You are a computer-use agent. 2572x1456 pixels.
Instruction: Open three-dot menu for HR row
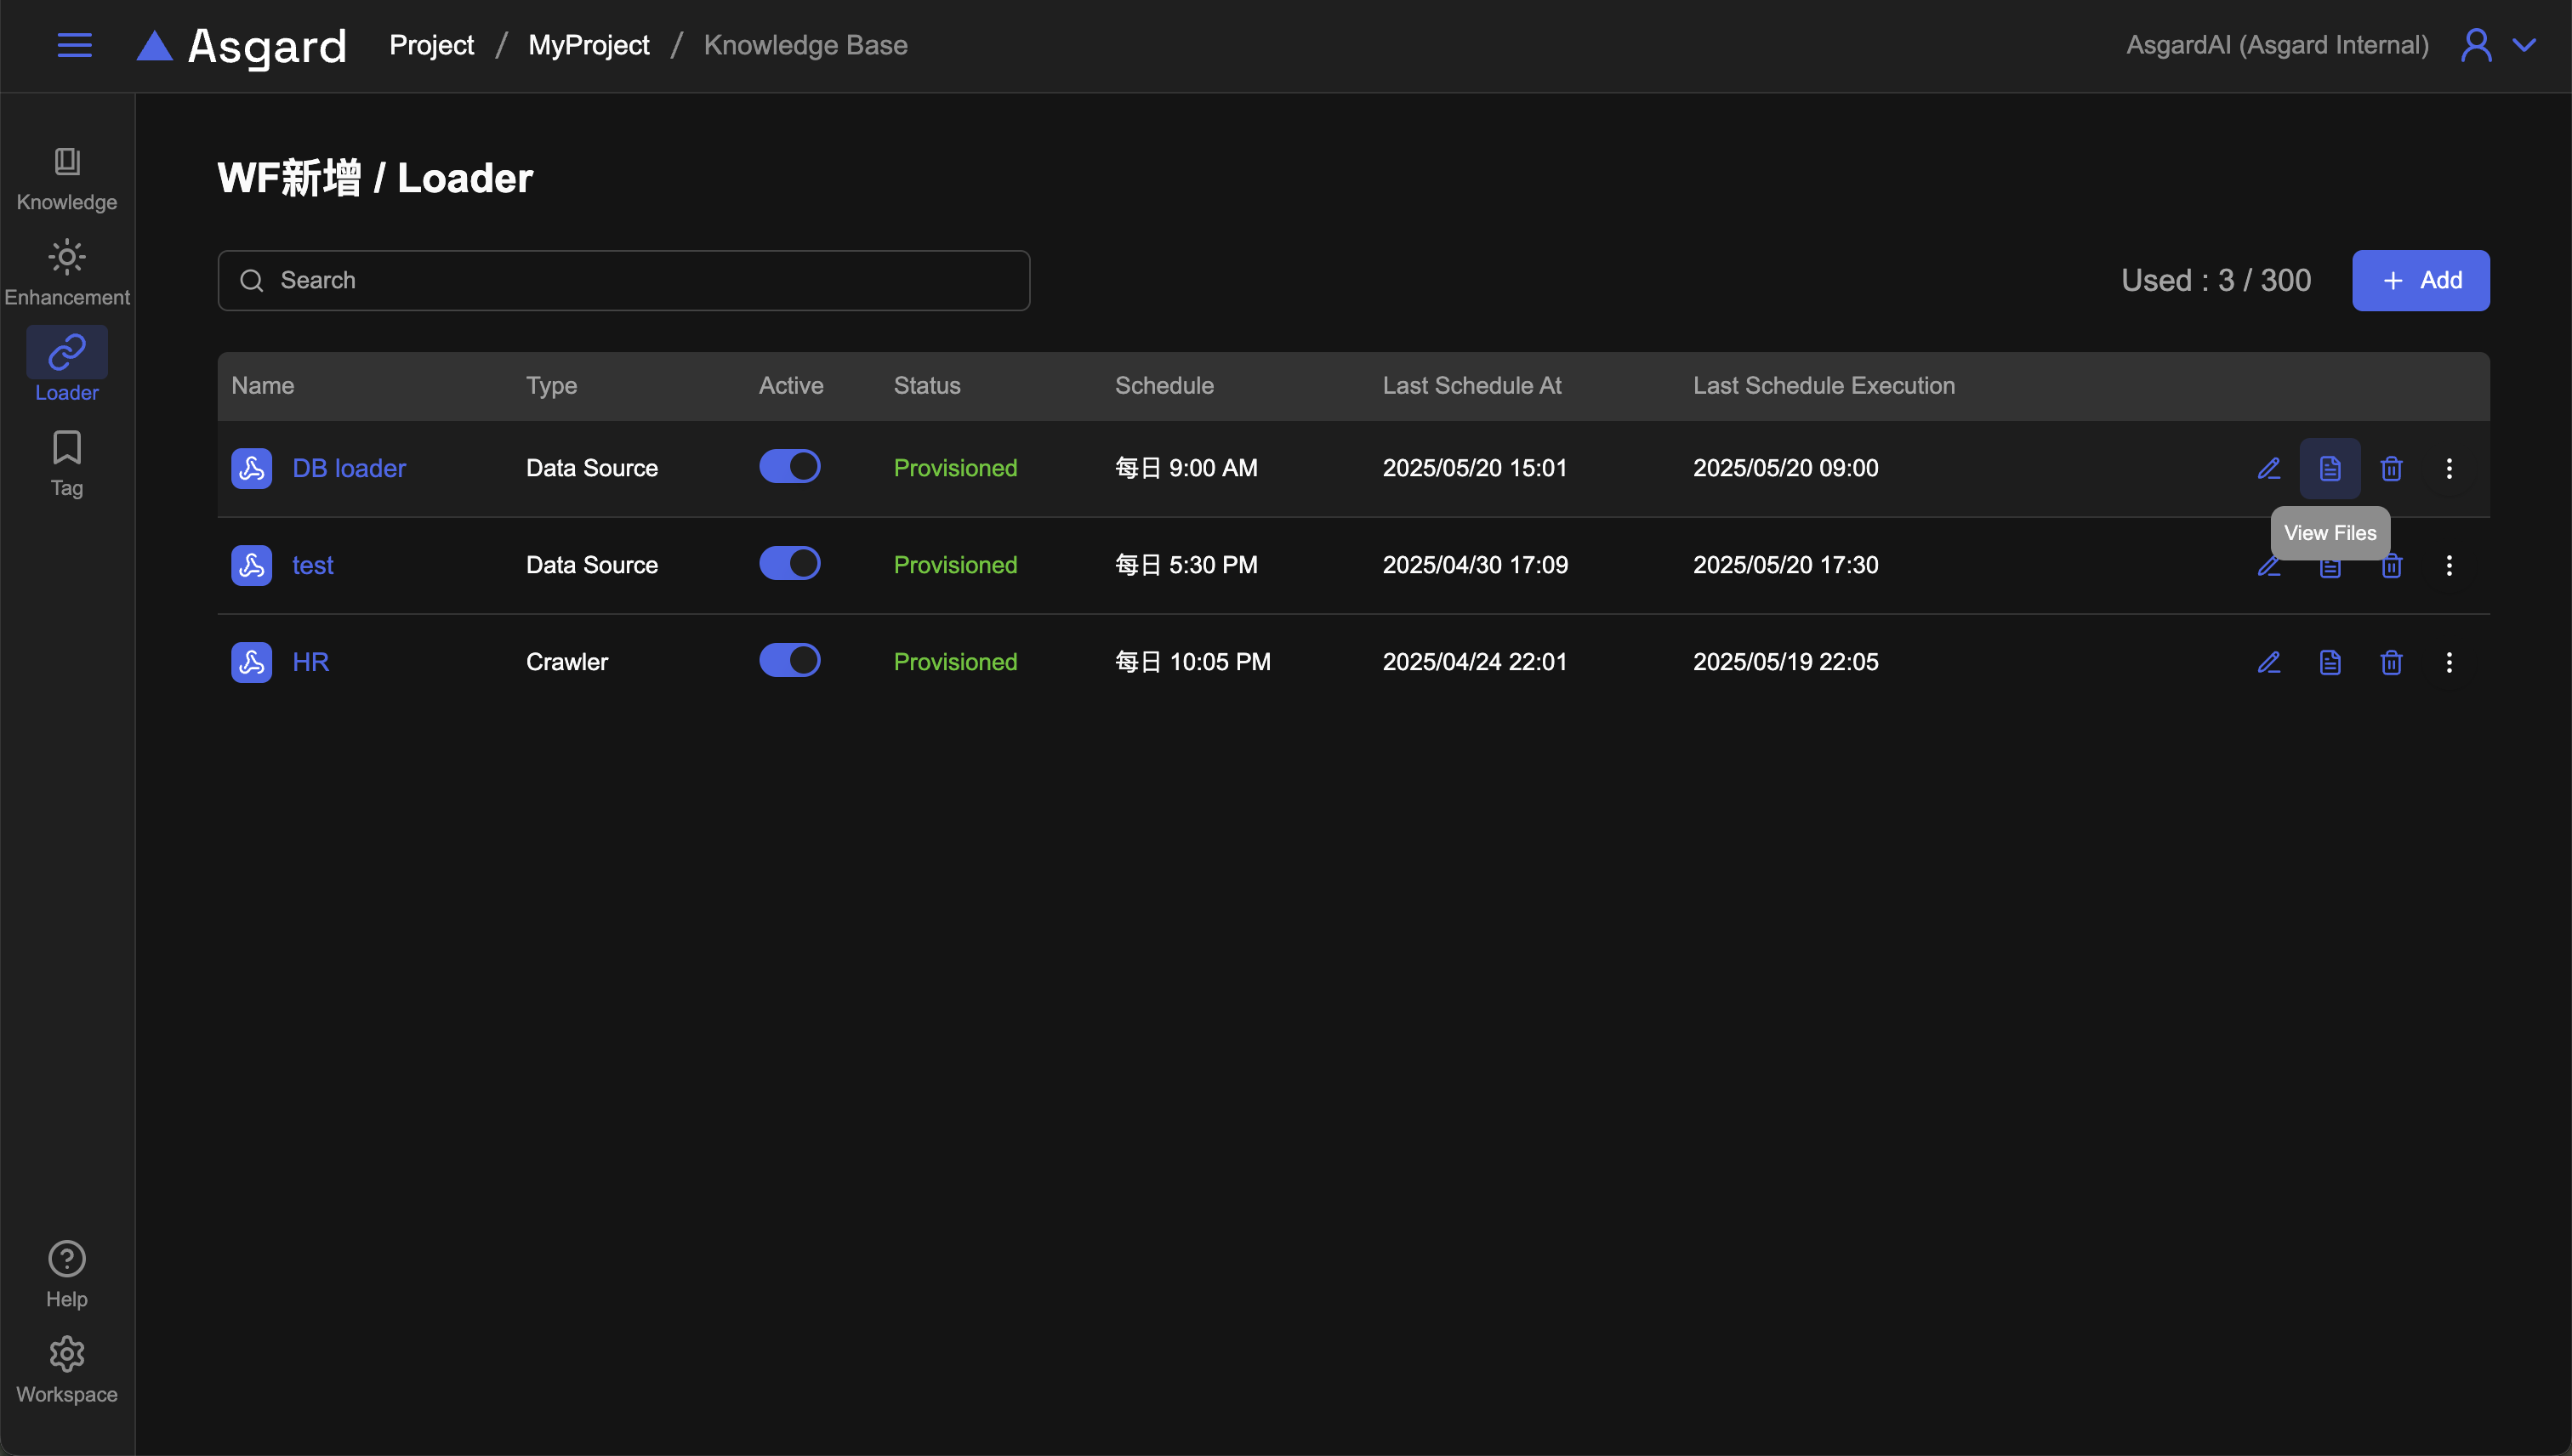tap(2448, 662)
